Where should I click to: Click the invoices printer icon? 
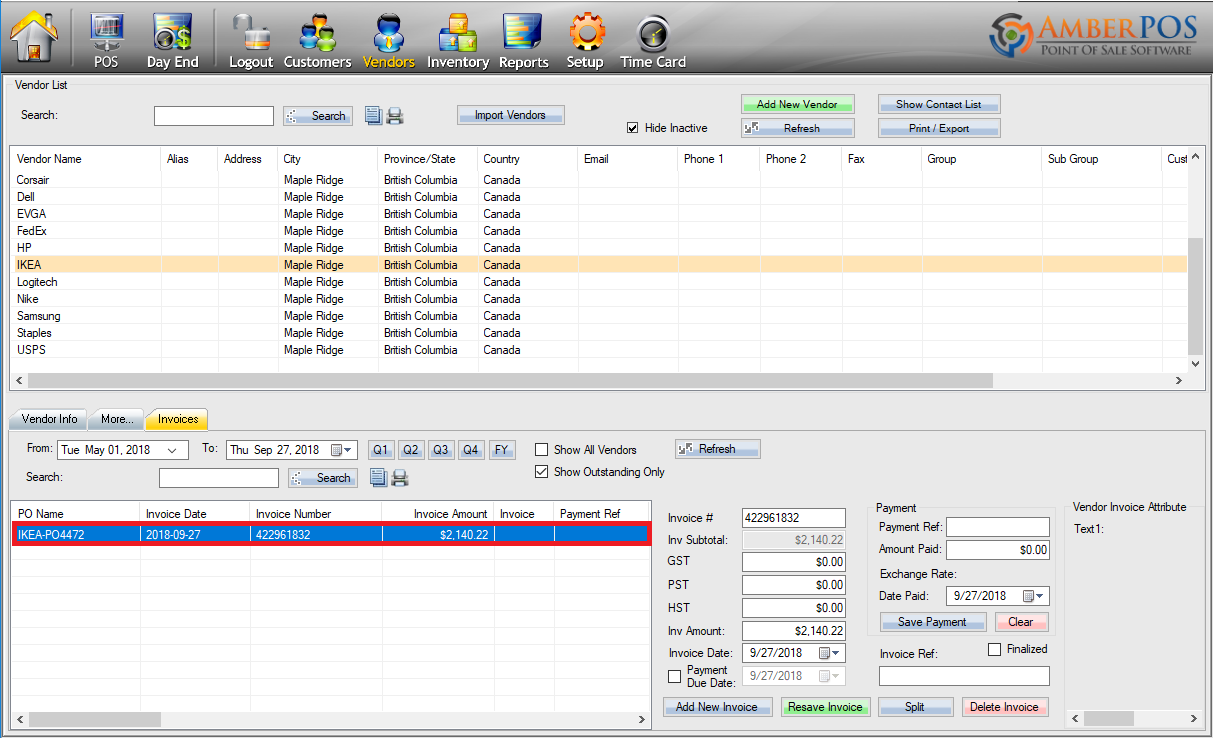tap(400, 478)
